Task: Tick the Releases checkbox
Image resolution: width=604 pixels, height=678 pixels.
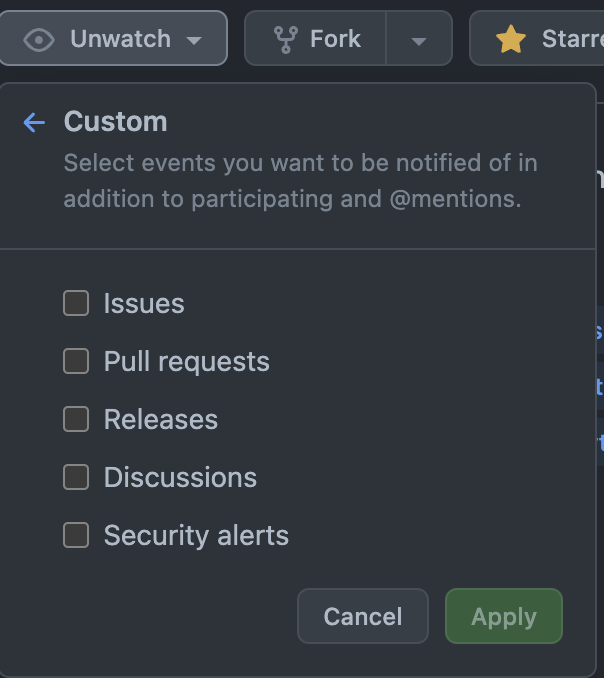Action: pyautogui.click(x=76, y=419)
